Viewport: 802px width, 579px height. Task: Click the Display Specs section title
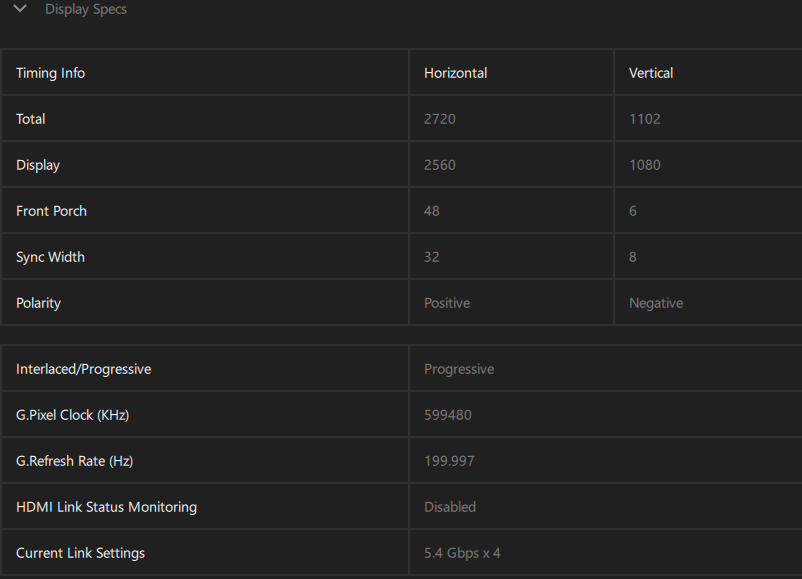click(x=86, y=9)
